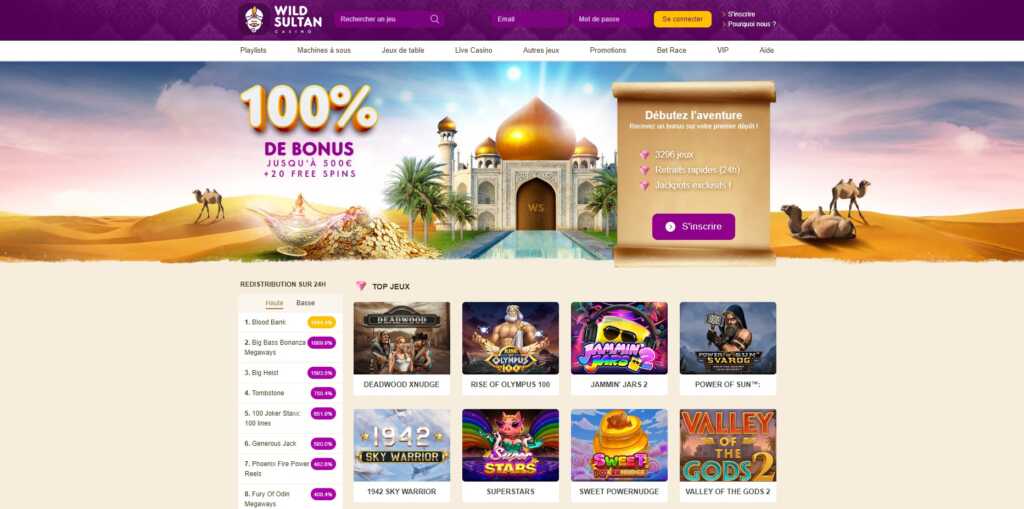
Task: Go to the Promotions menu page
Action: (x=607, y=50)
